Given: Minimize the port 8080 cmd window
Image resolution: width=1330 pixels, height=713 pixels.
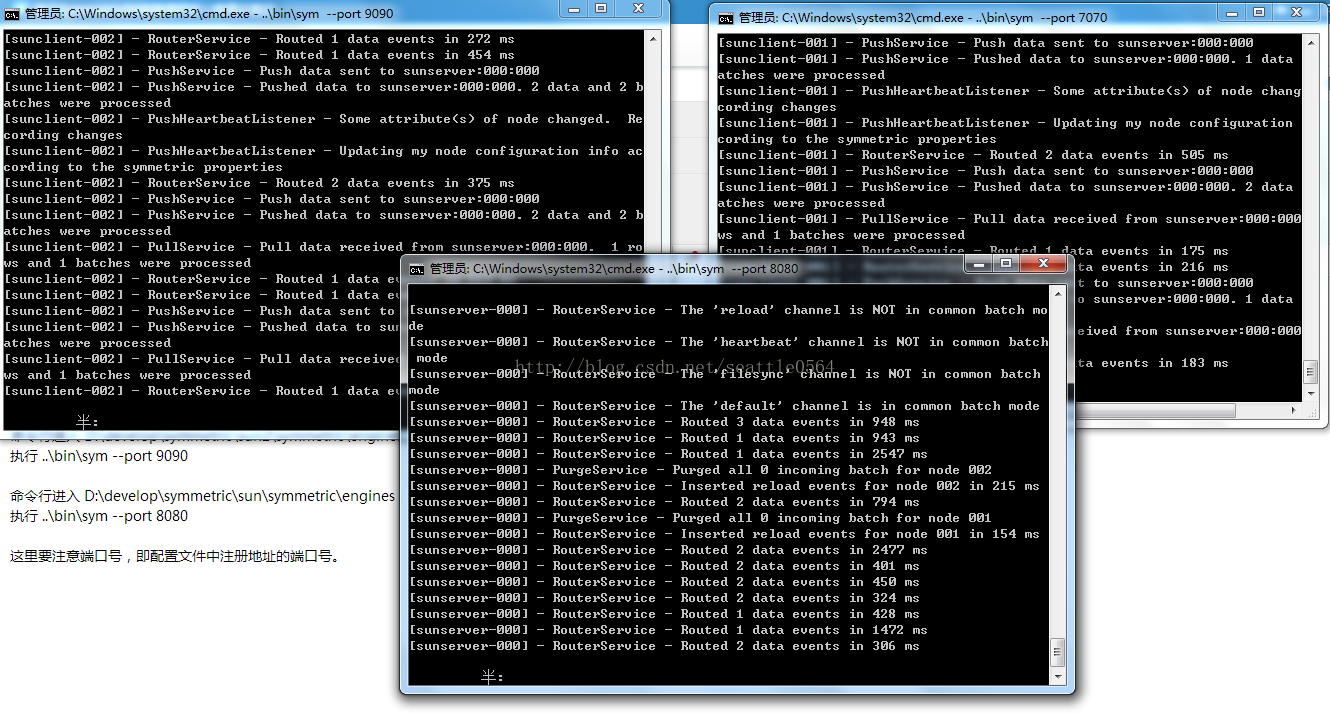Looking at the screenshot, I should click(978, 263).
